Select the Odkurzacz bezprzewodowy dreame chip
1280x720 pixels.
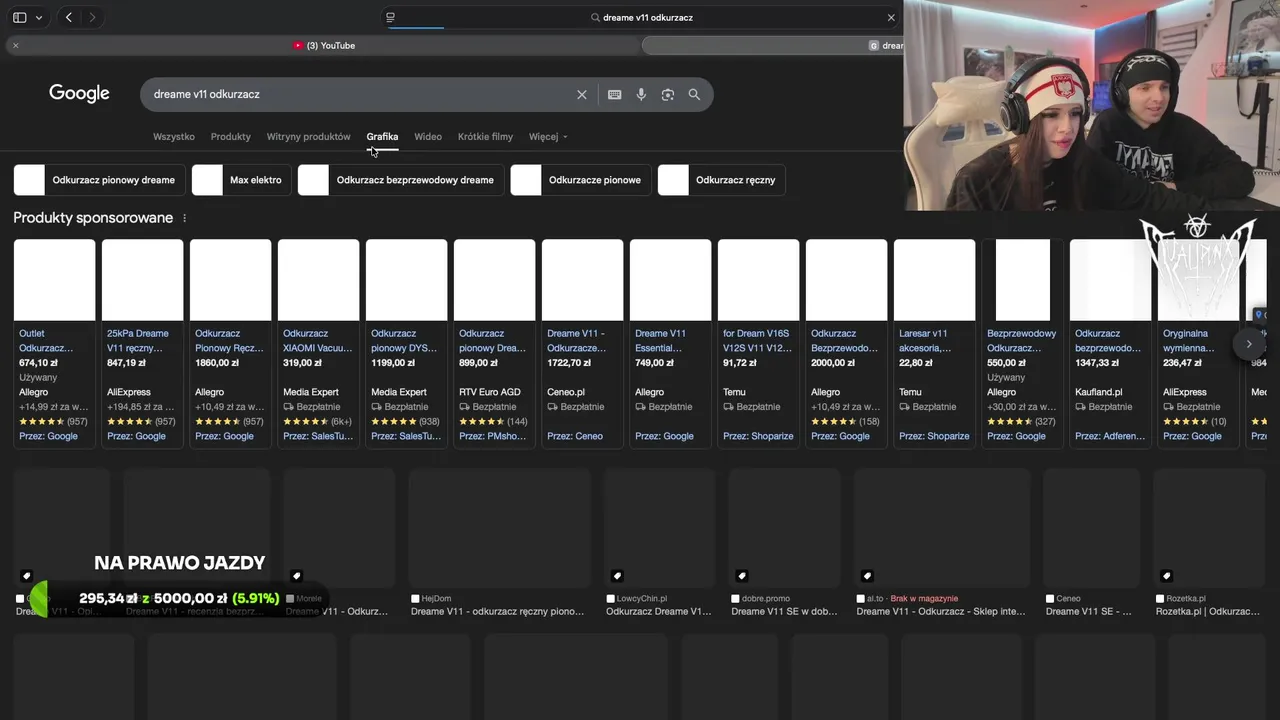(x=401, y=180)
